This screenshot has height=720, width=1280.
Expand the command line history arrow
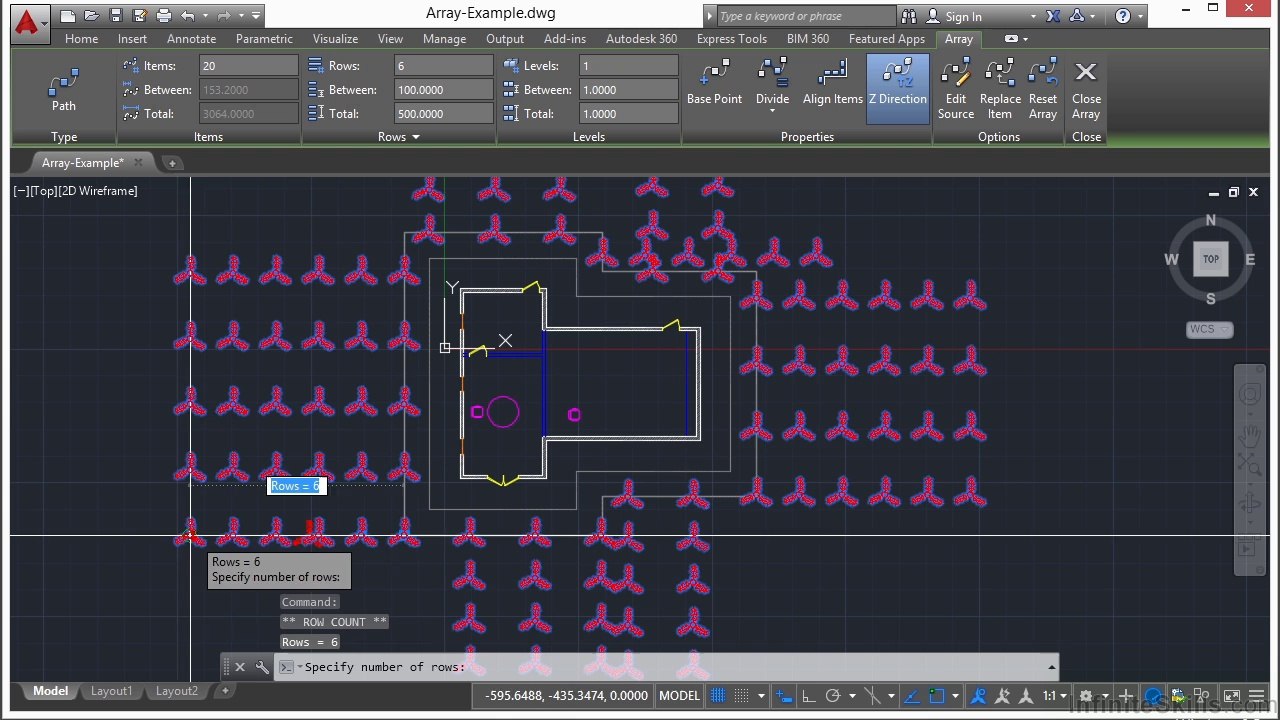click(x=1051, y=667)
